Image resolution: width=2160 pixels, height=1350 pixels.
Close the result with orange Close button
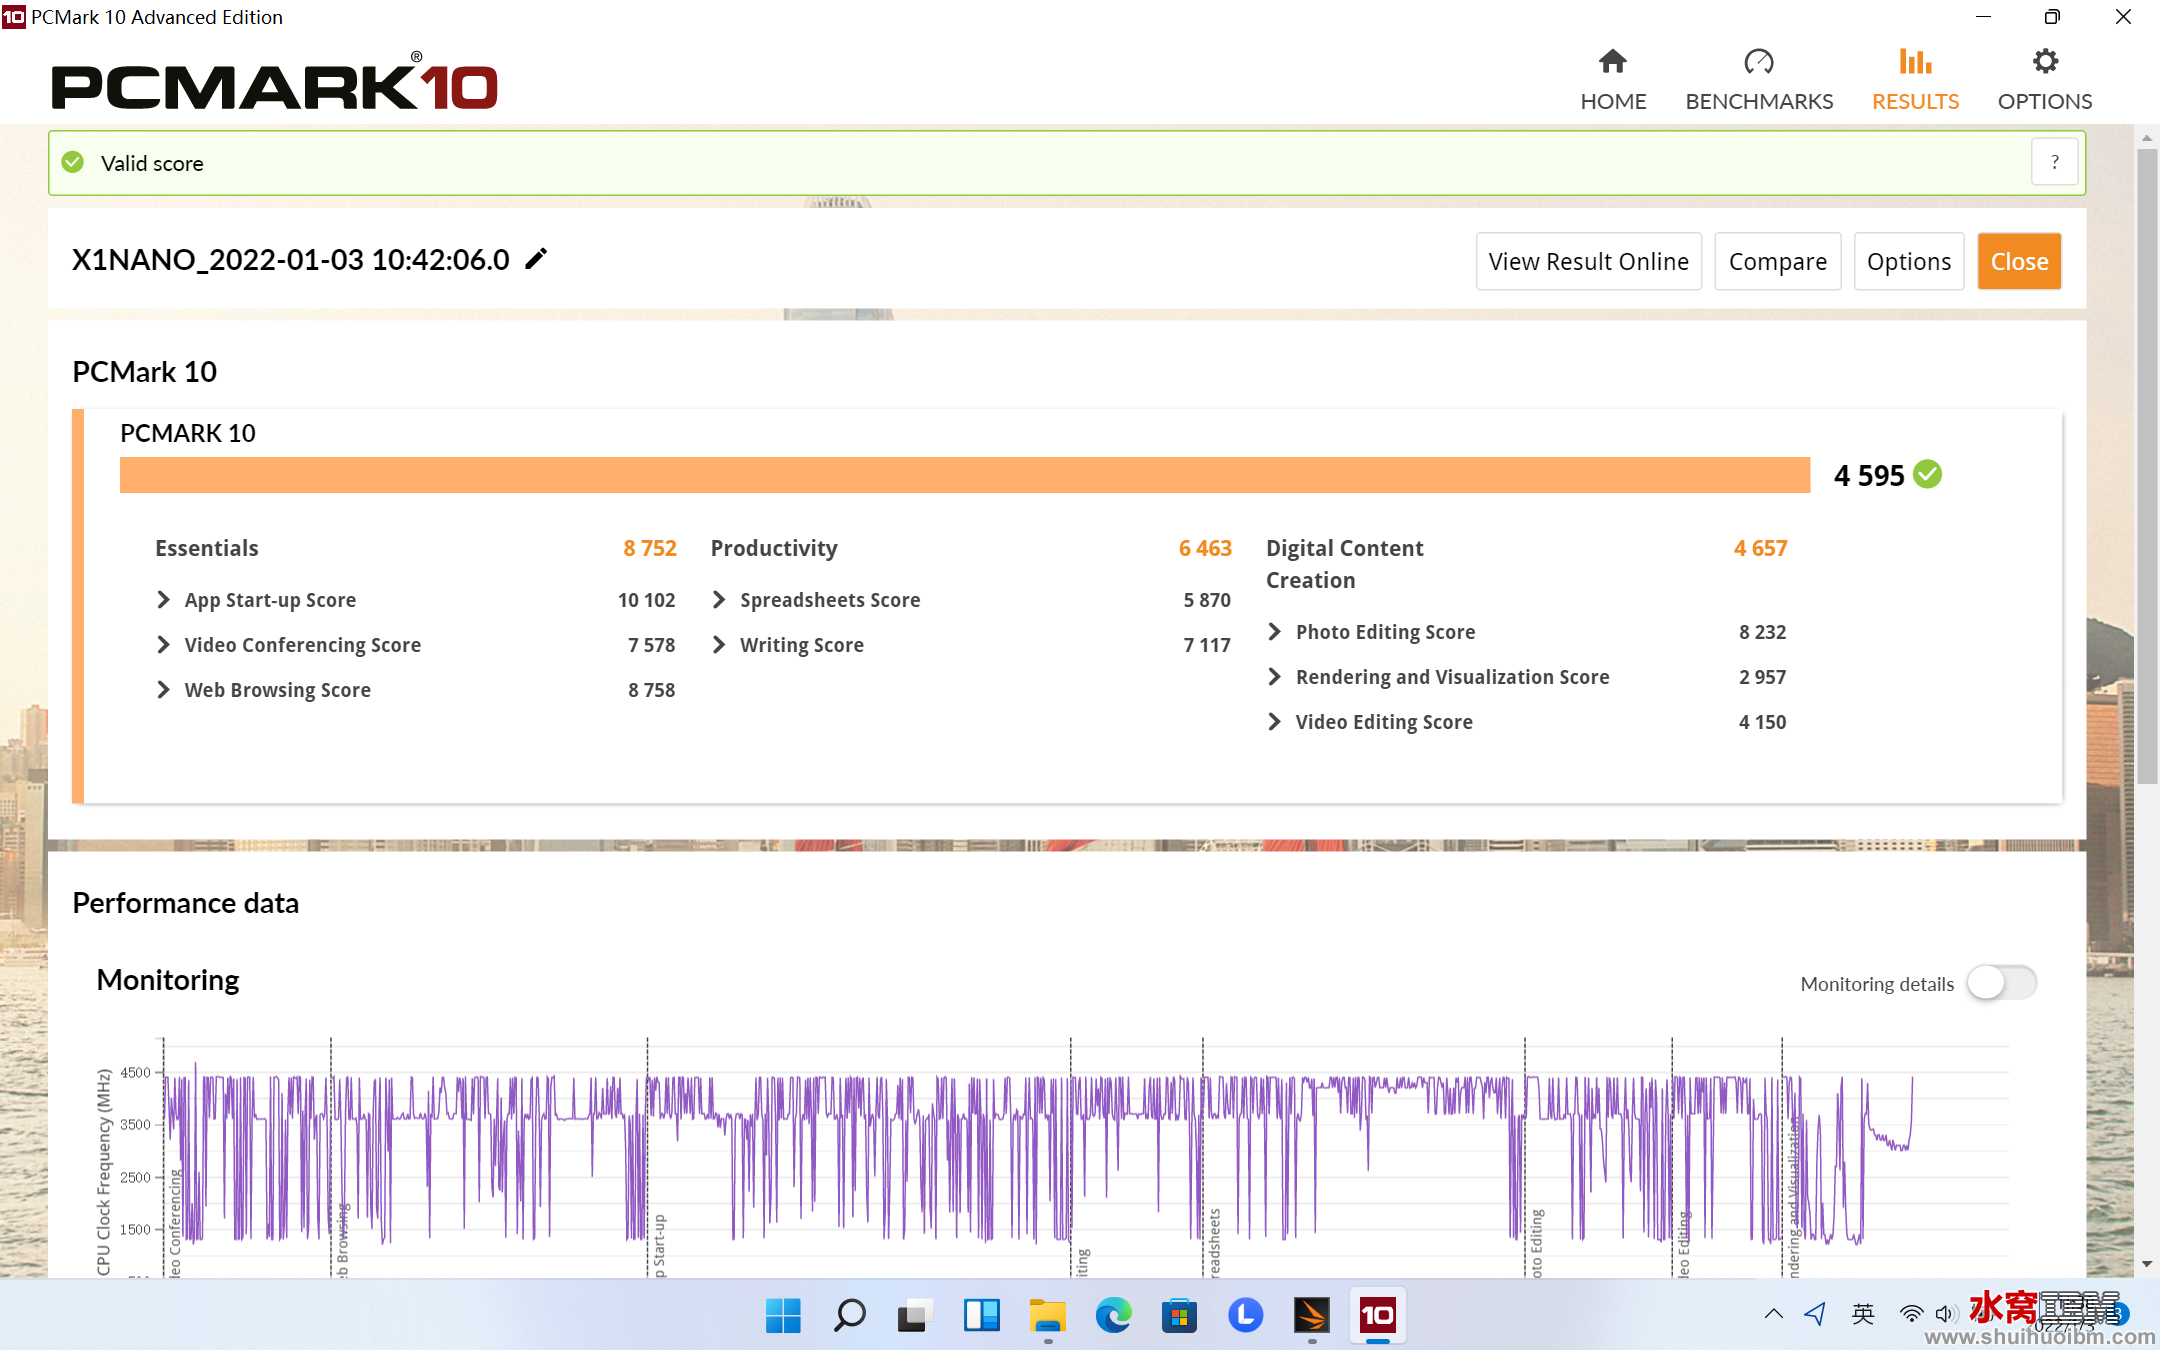[2019, 261]
